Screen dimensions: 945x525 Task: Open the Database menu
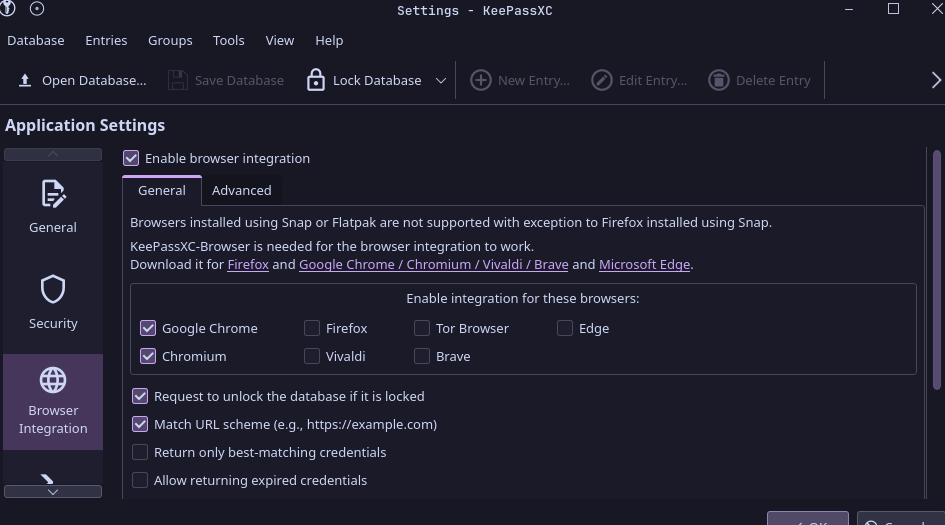[x=36, y=40]
